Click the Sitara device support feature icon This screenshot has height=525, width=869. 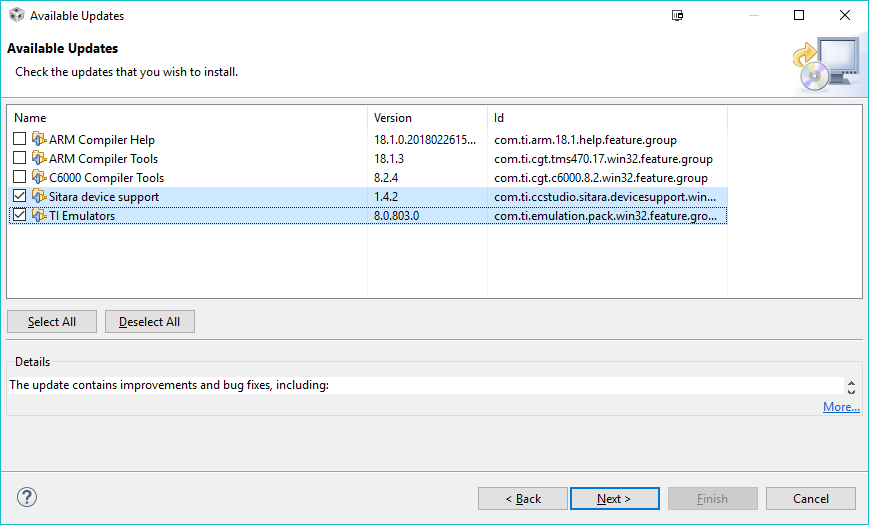pos(39,197)
